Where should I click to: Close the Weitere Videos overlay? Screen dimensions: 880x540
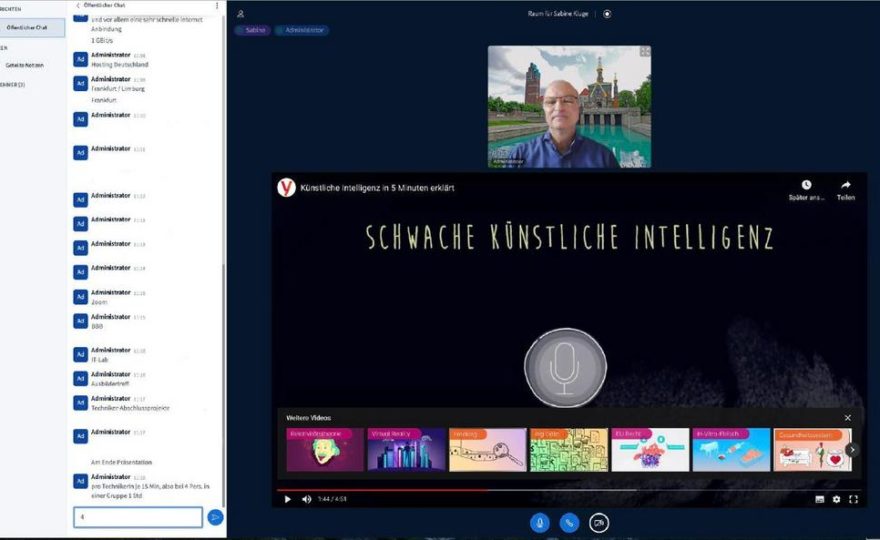click(847, 418)
